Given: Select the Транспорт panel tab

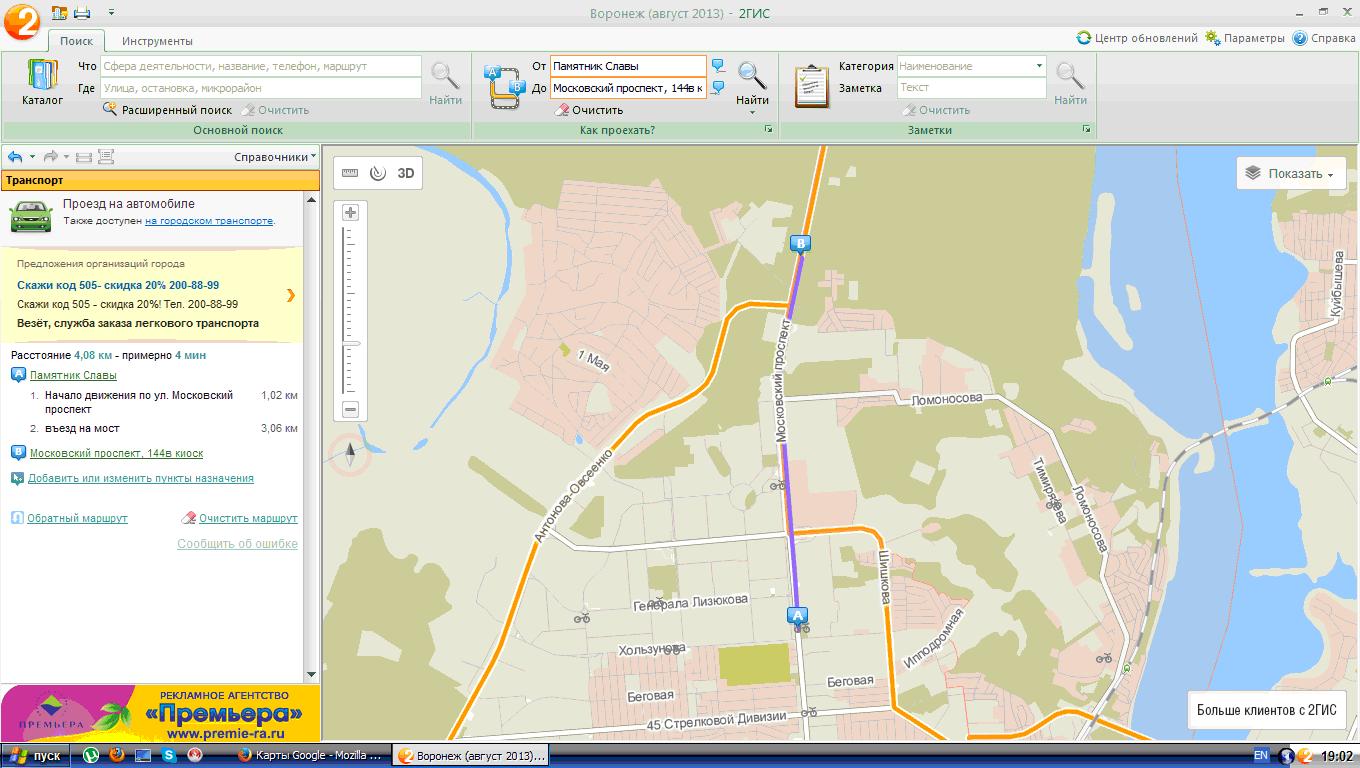Looking at the screenshot, I should (x=159, y=180).
